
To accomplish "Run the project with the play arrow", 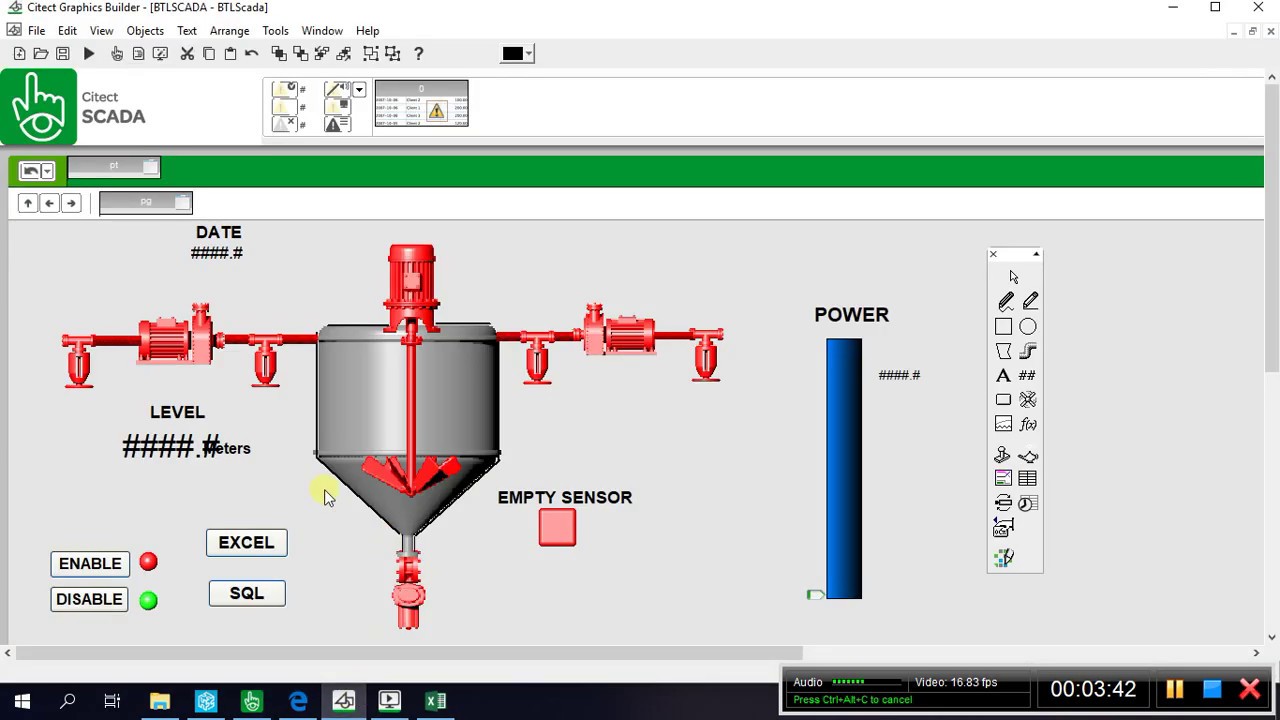I will click(x=89, y=54).
